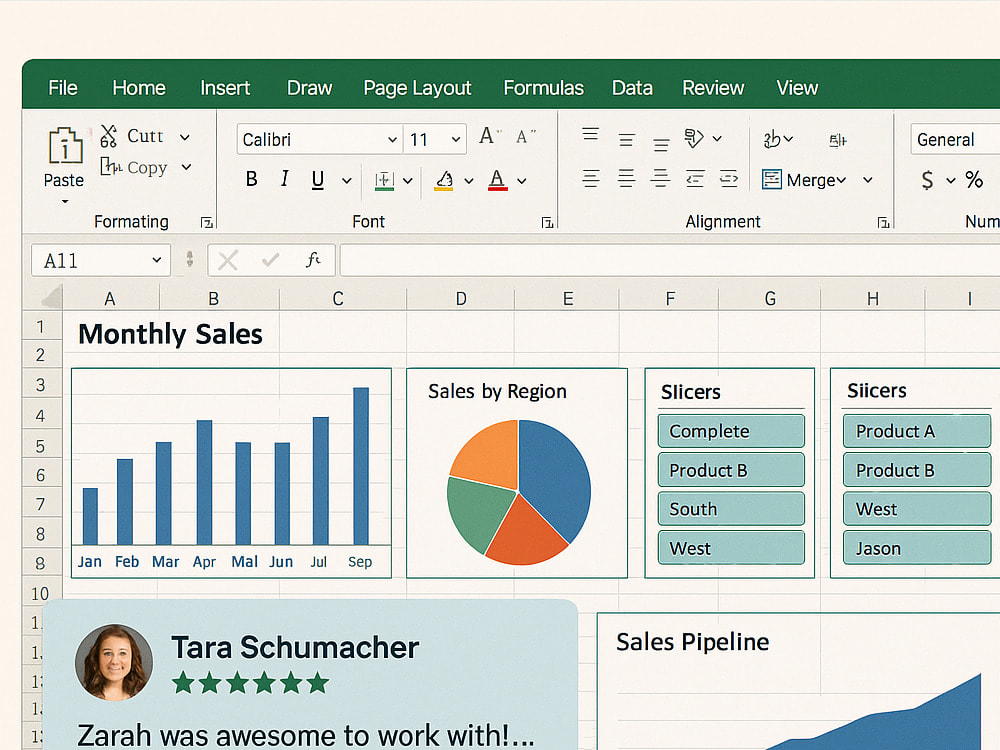Click the Top Align icon
The width and height of the screenshot is (1000, 750).
(x=591, y=135)
